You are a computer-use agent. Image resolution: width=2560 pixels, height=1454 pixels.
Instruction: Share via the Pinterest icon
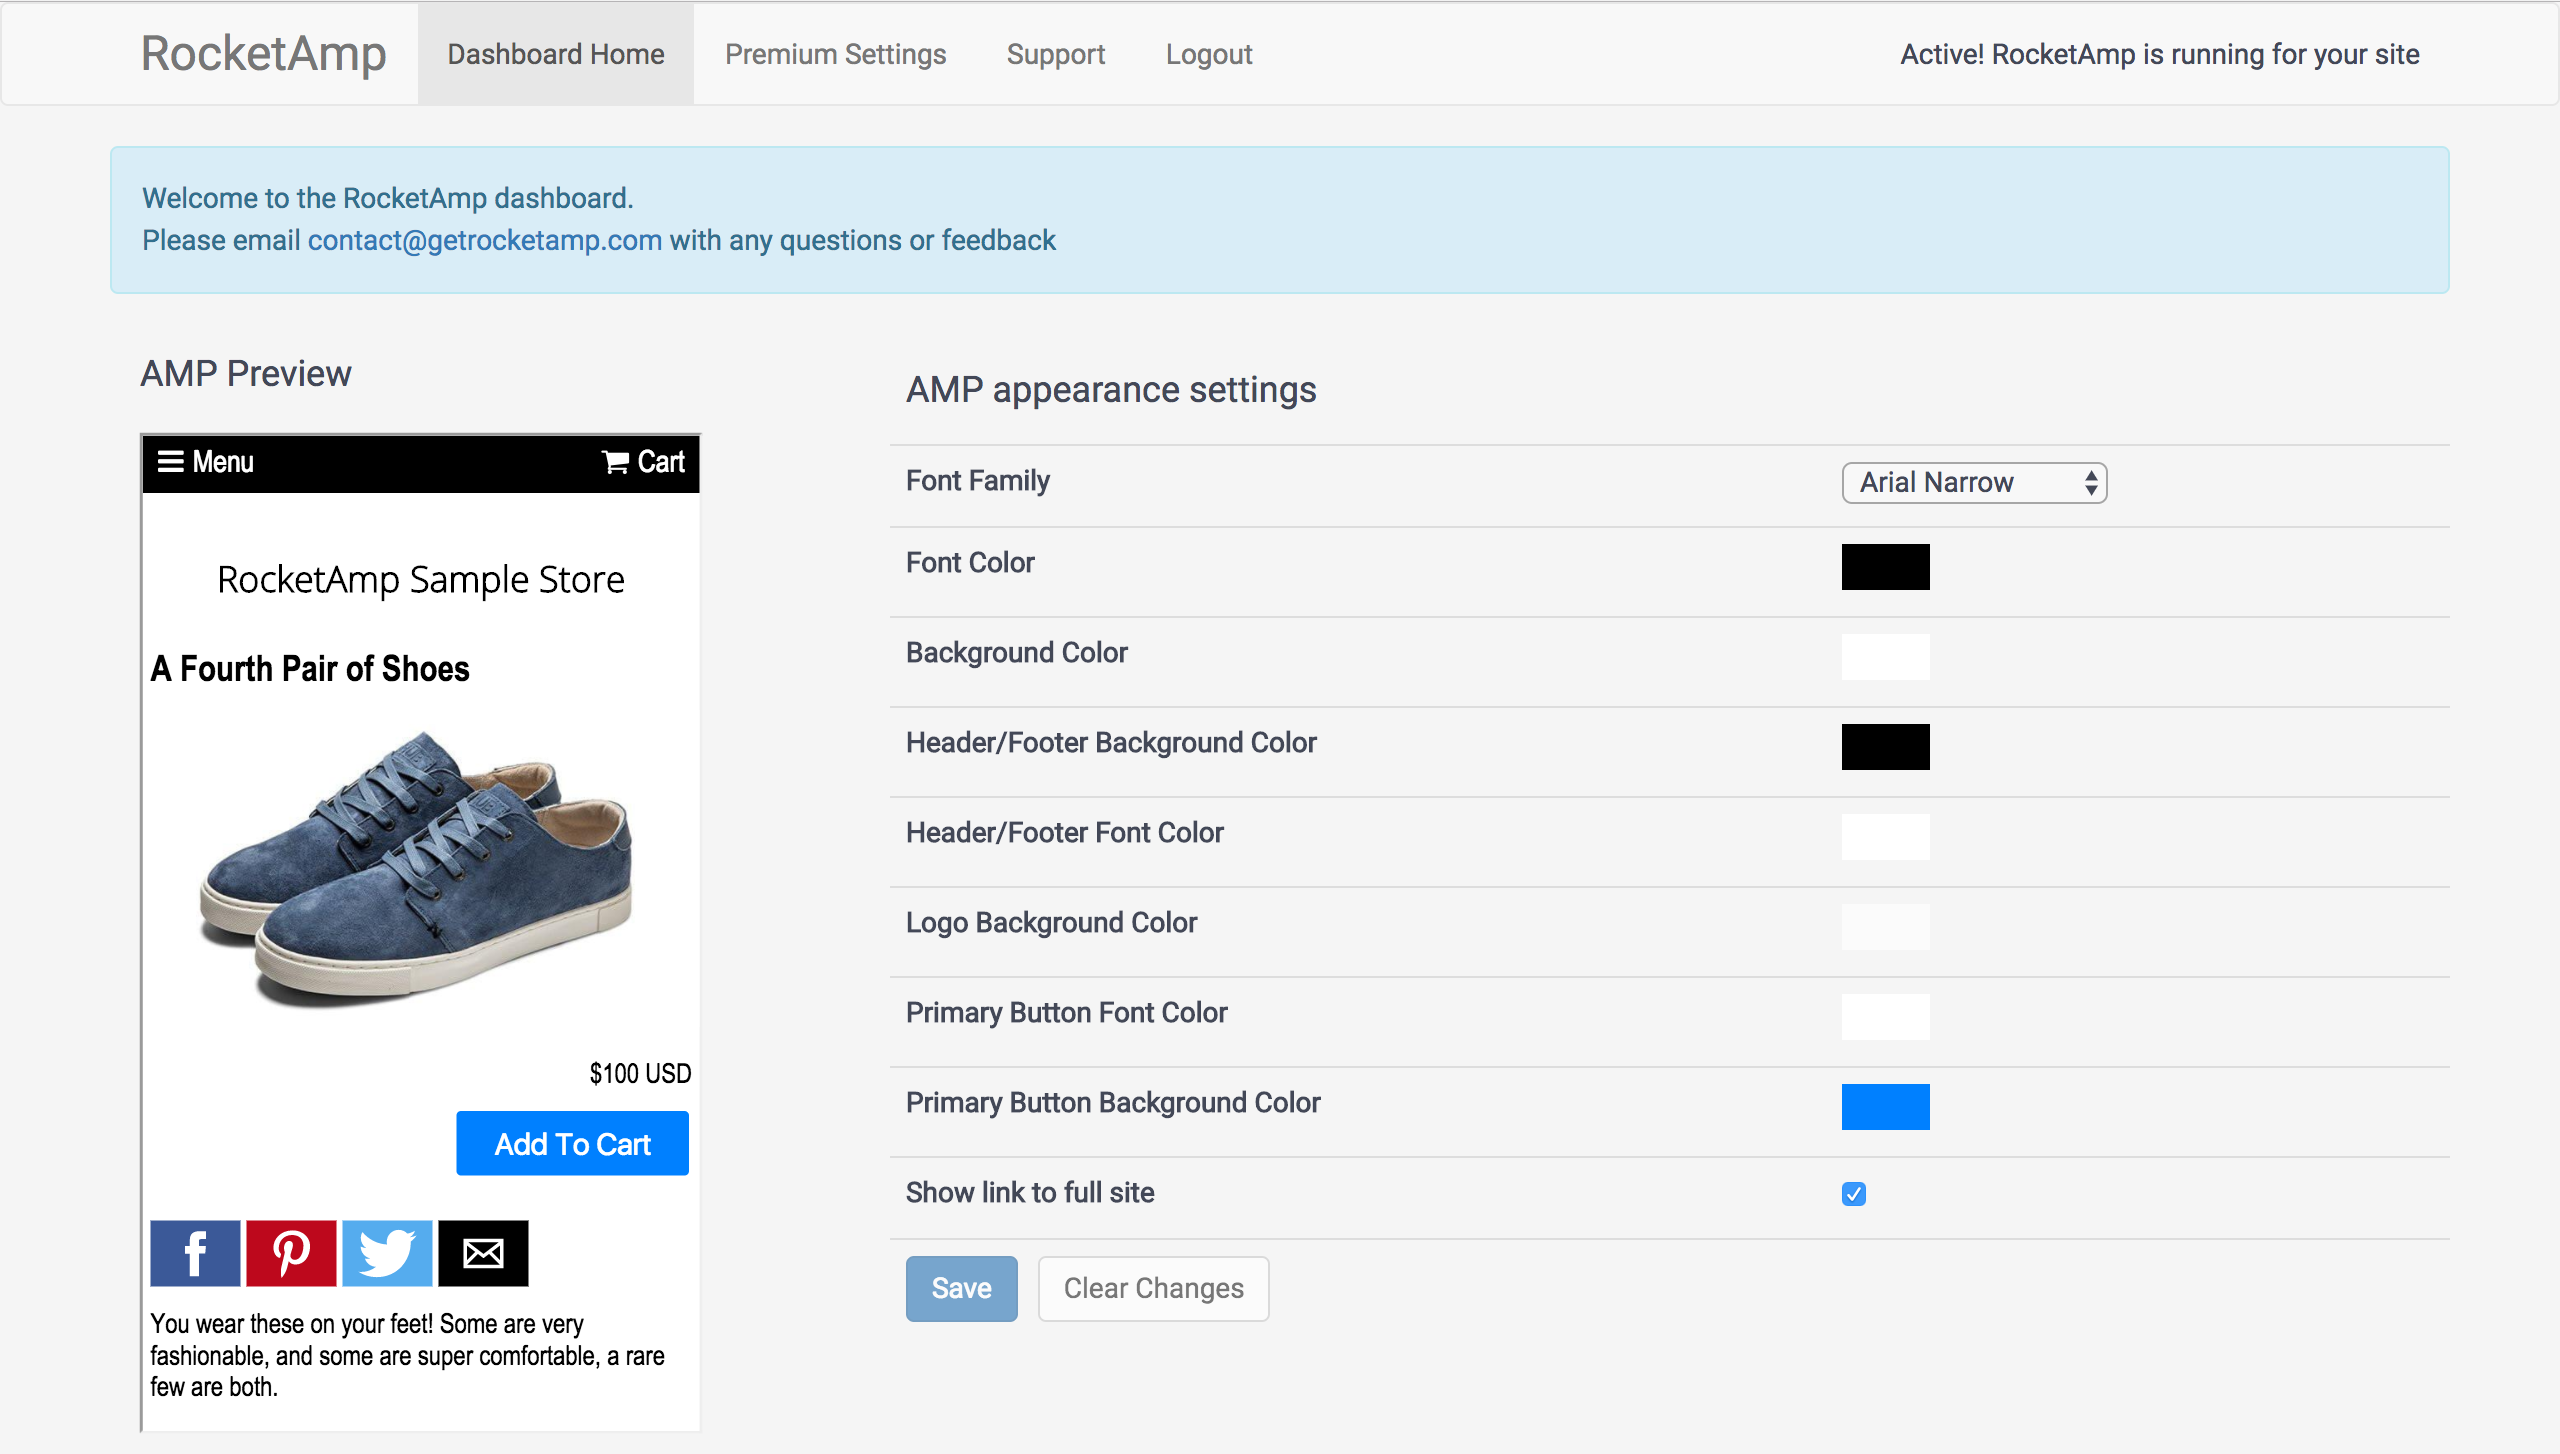coord(291,1253)
